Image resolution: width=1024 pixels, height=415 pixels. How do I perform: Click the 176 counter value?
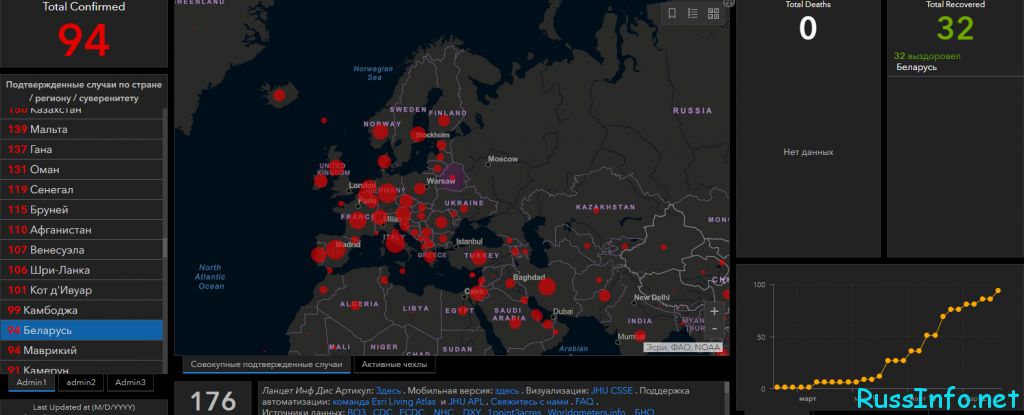pos(213,401)
